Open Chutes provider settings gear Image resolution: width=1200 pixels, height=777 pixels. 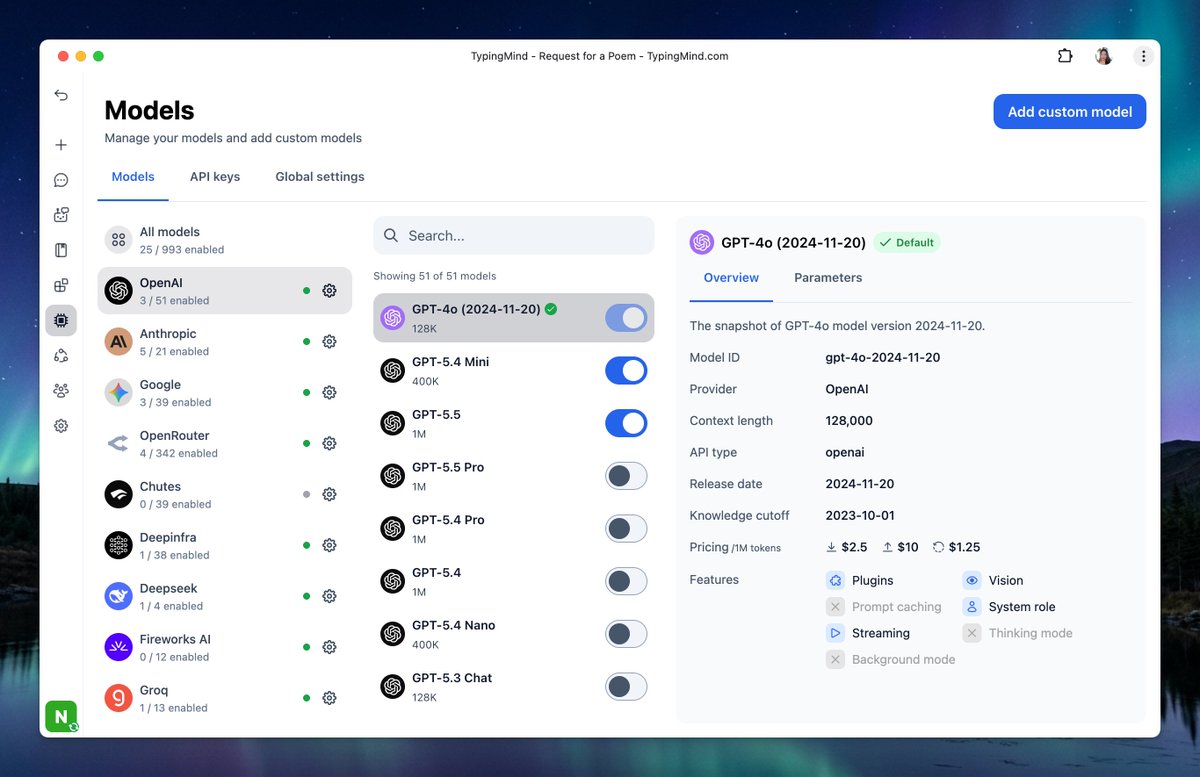click(x=329, y=494)
